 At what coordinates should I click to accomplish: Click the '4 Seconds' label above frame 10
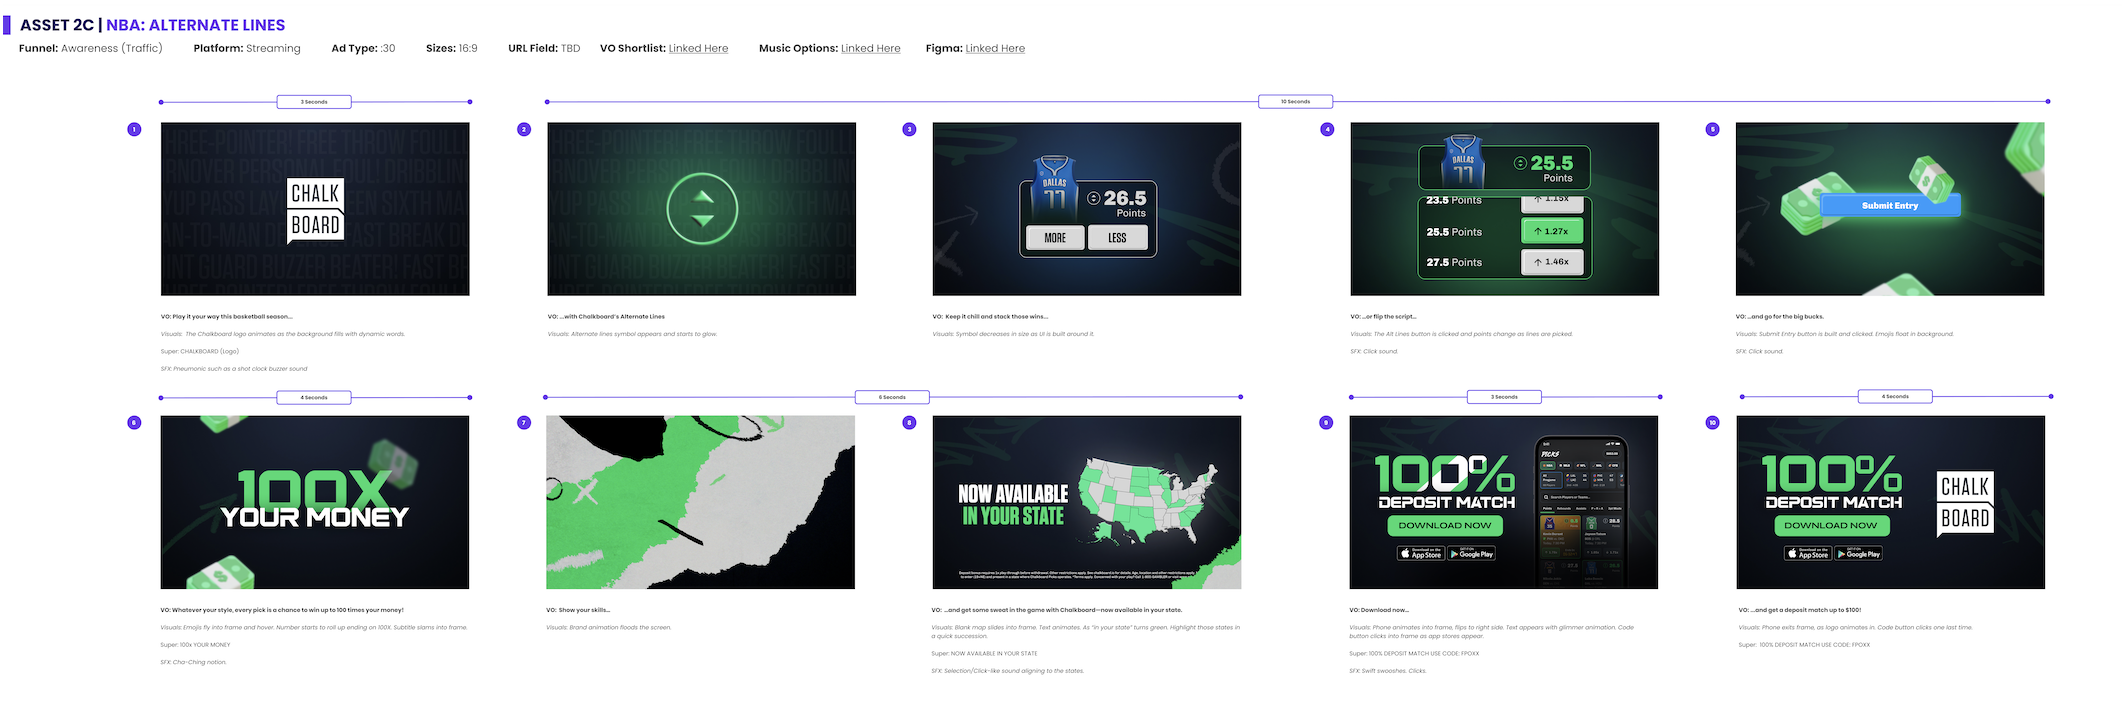click(1895, 396)
